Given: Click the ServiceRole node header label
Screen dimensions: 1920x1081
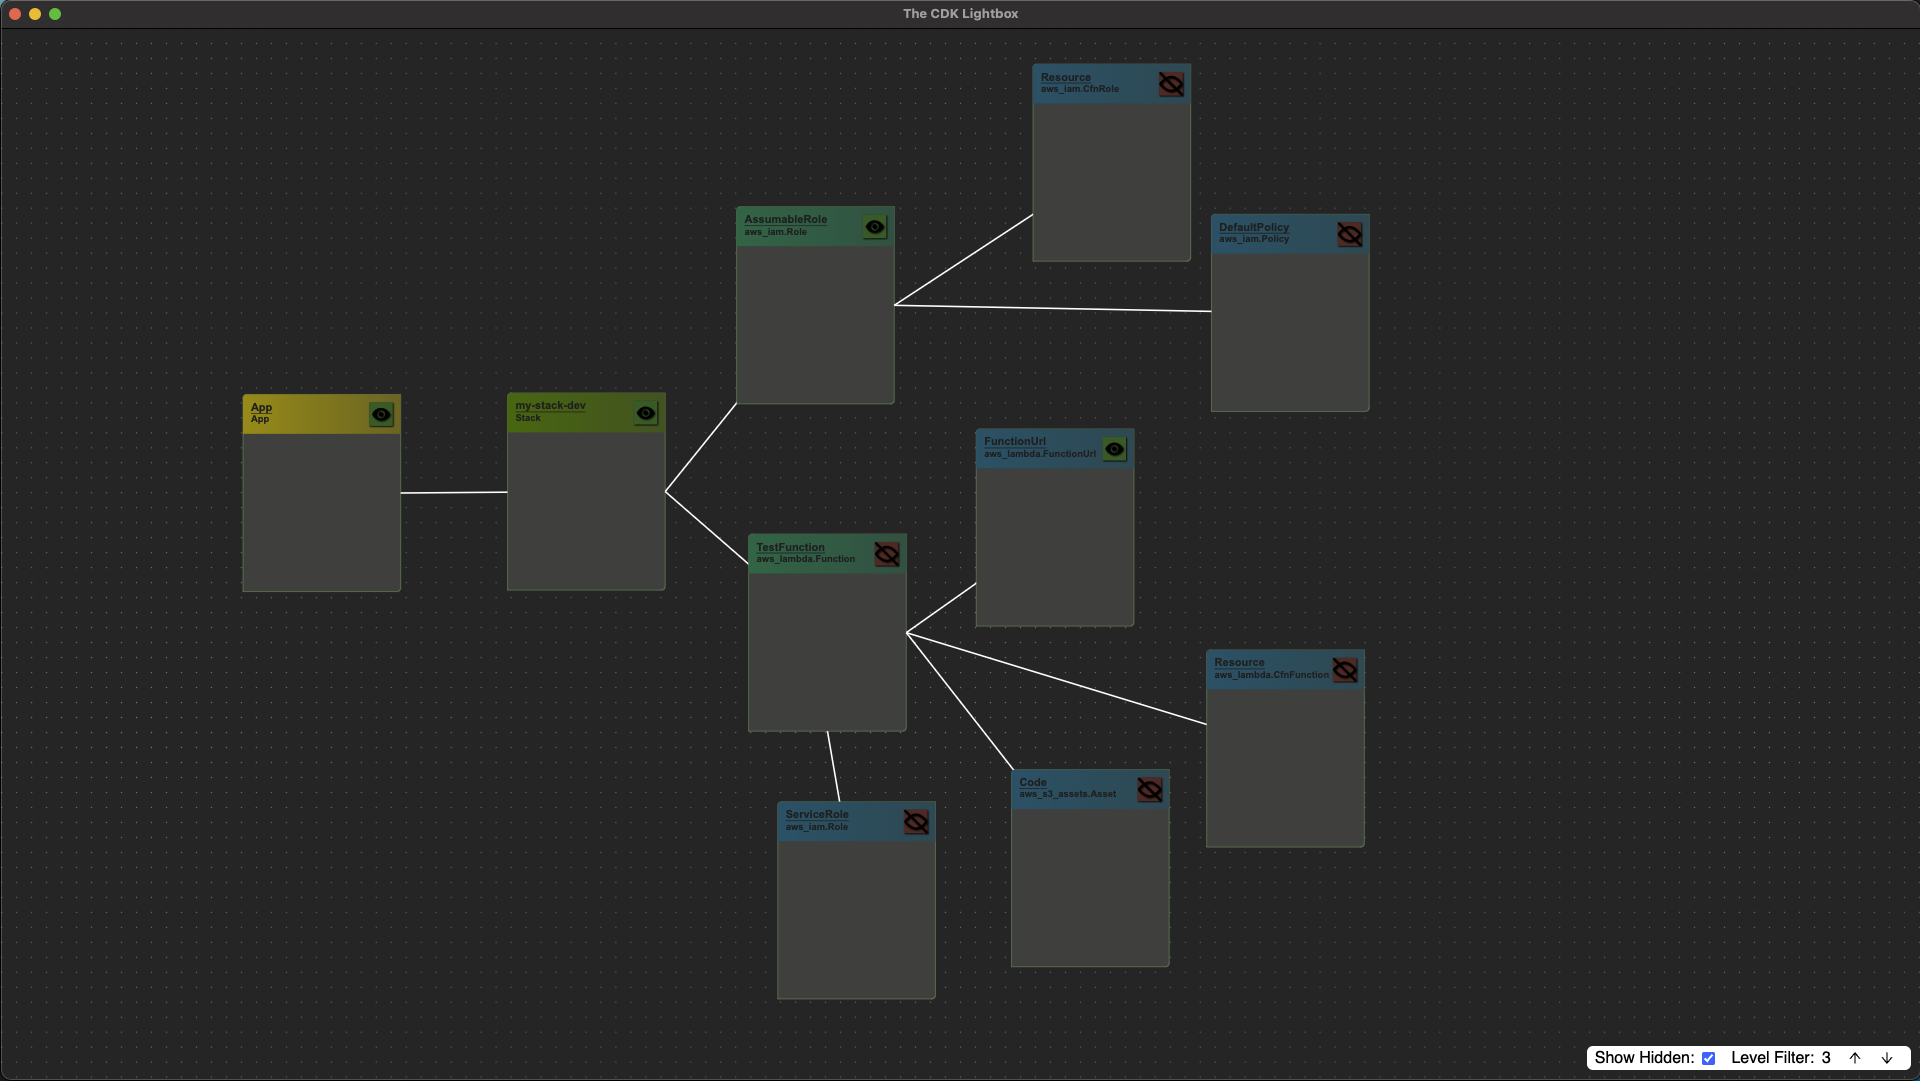Looking at the screenshot, I should (816, 814).
